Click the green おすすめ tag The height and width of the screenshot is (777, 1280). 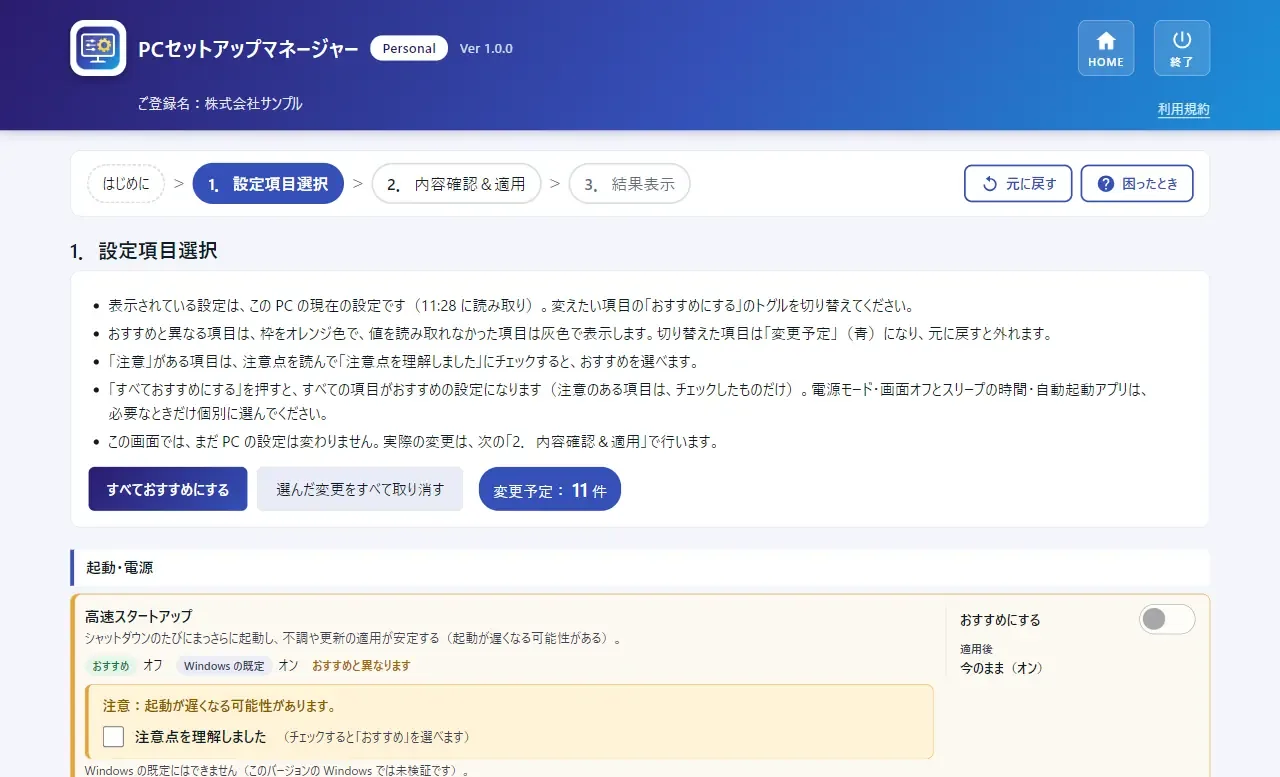pyautogui.click(x=111, y=665)
